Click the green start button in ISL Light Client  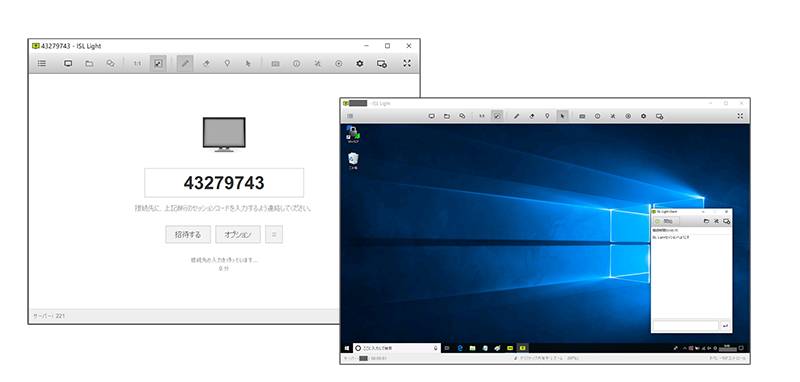666,221
